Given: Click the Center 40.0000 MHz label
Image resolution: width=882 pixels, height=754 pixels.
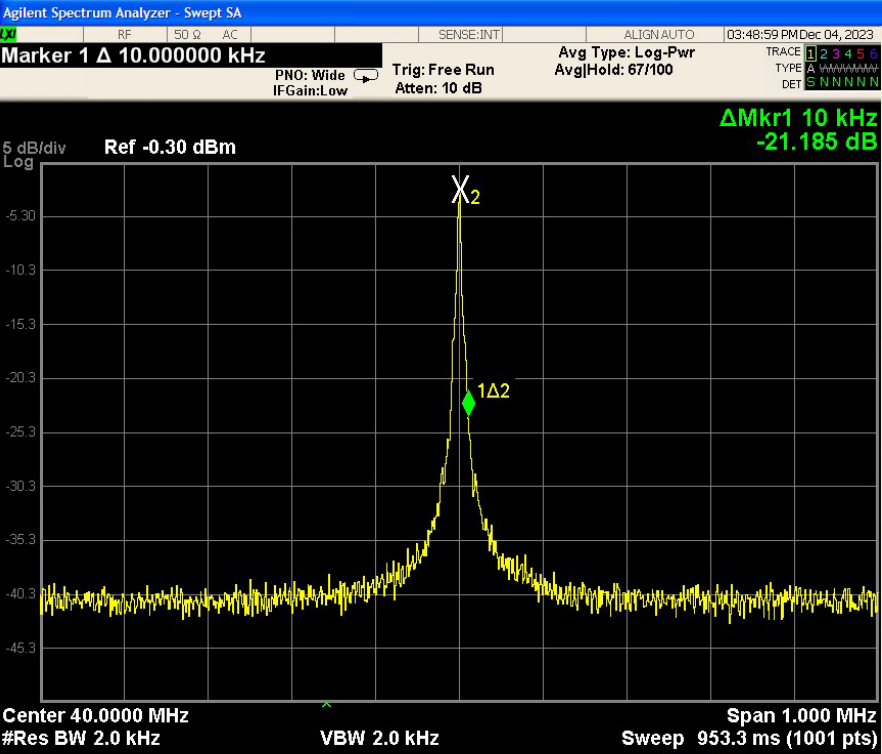Looking at the screenshot, I should pos(96,716).
